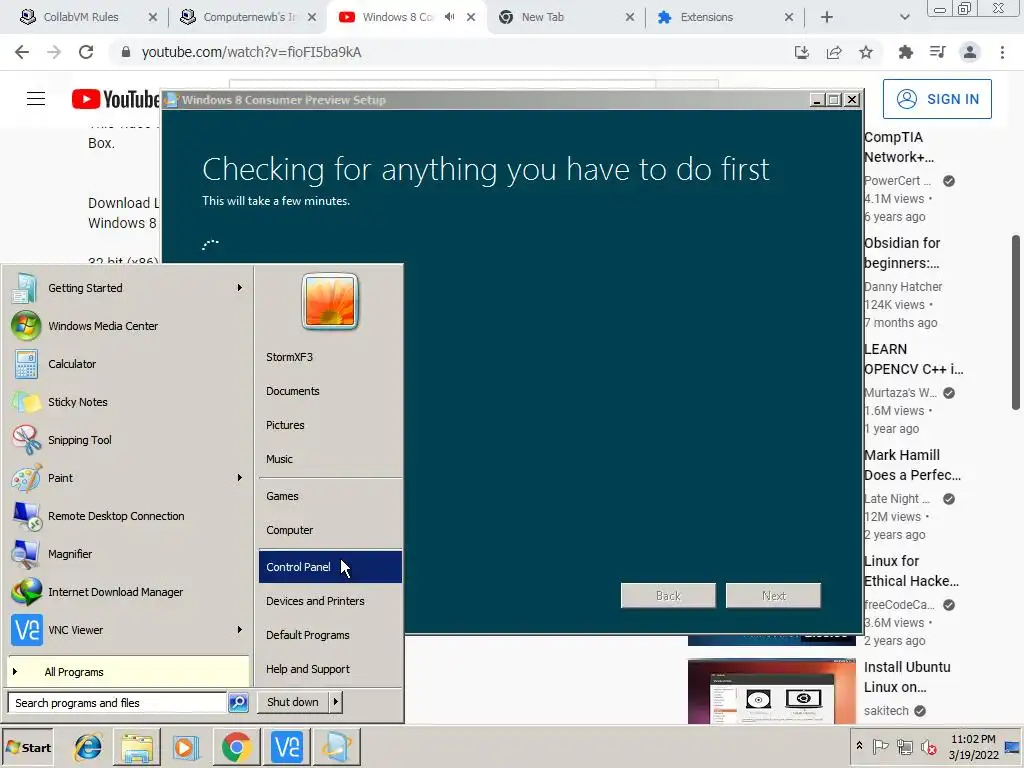1024x768 pixels.
Task: Click the install/download page icon in address bar
Action: [x=802, y=52]
